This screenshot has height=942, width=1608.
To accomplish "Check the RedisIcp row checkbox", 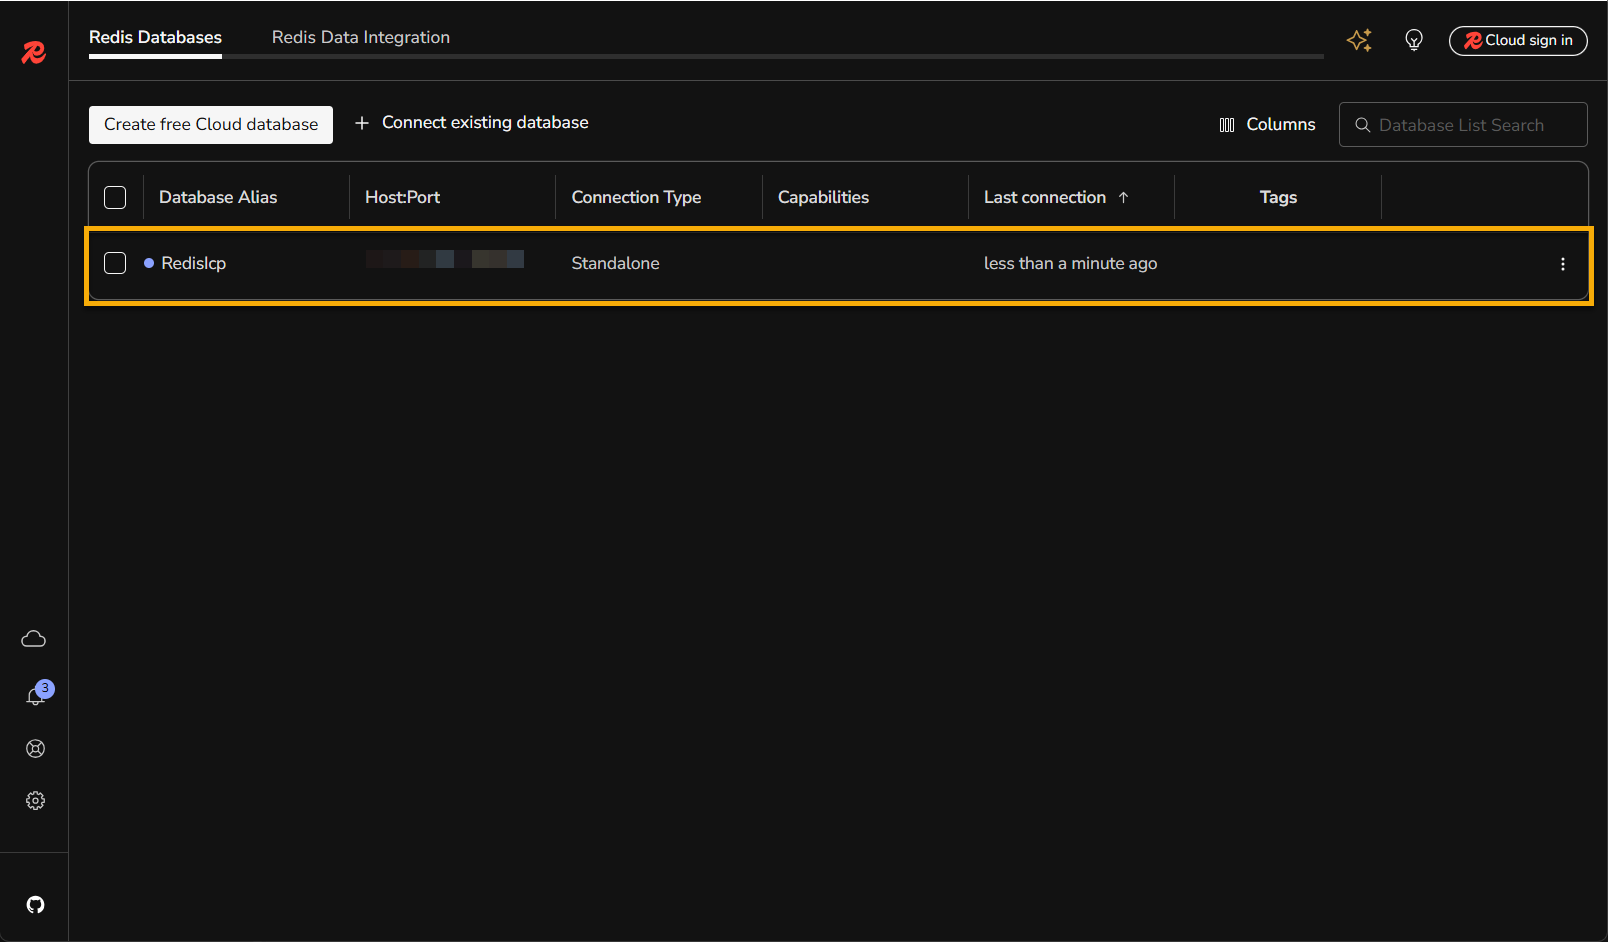I will [x=115, y=263].
